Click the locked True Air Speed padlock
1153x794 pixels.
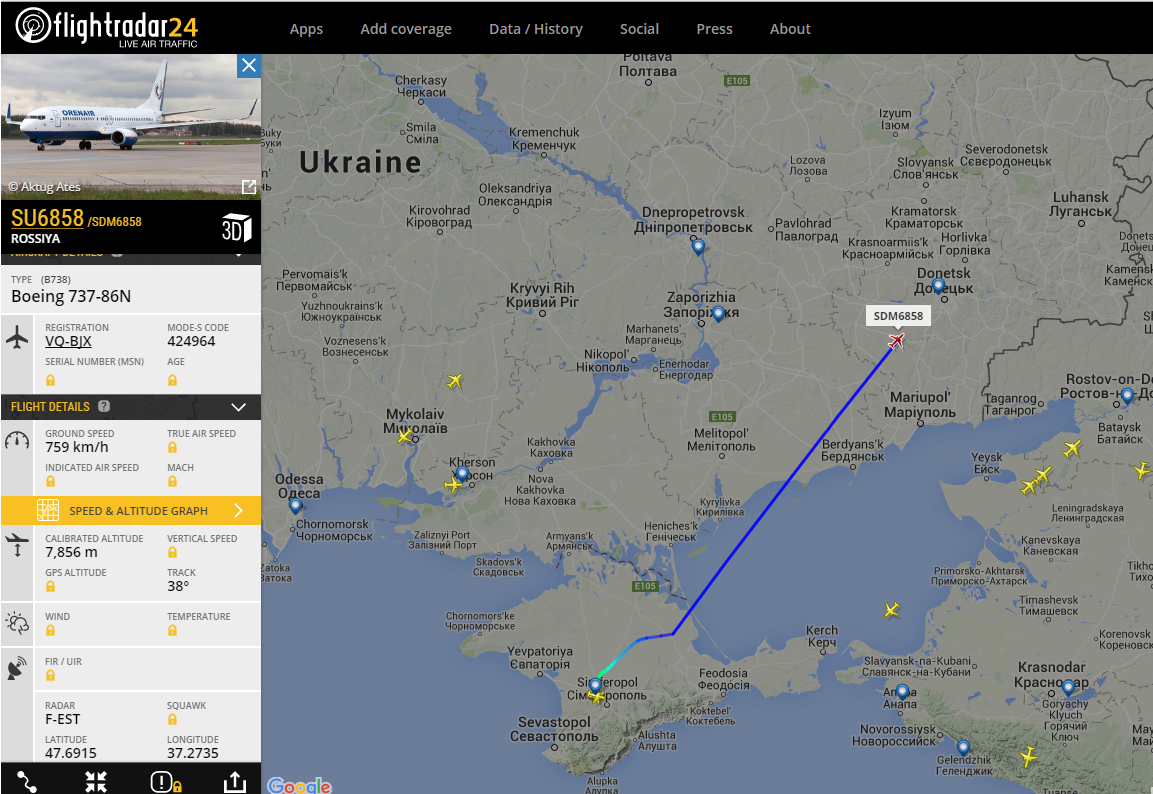click(172, 447)
